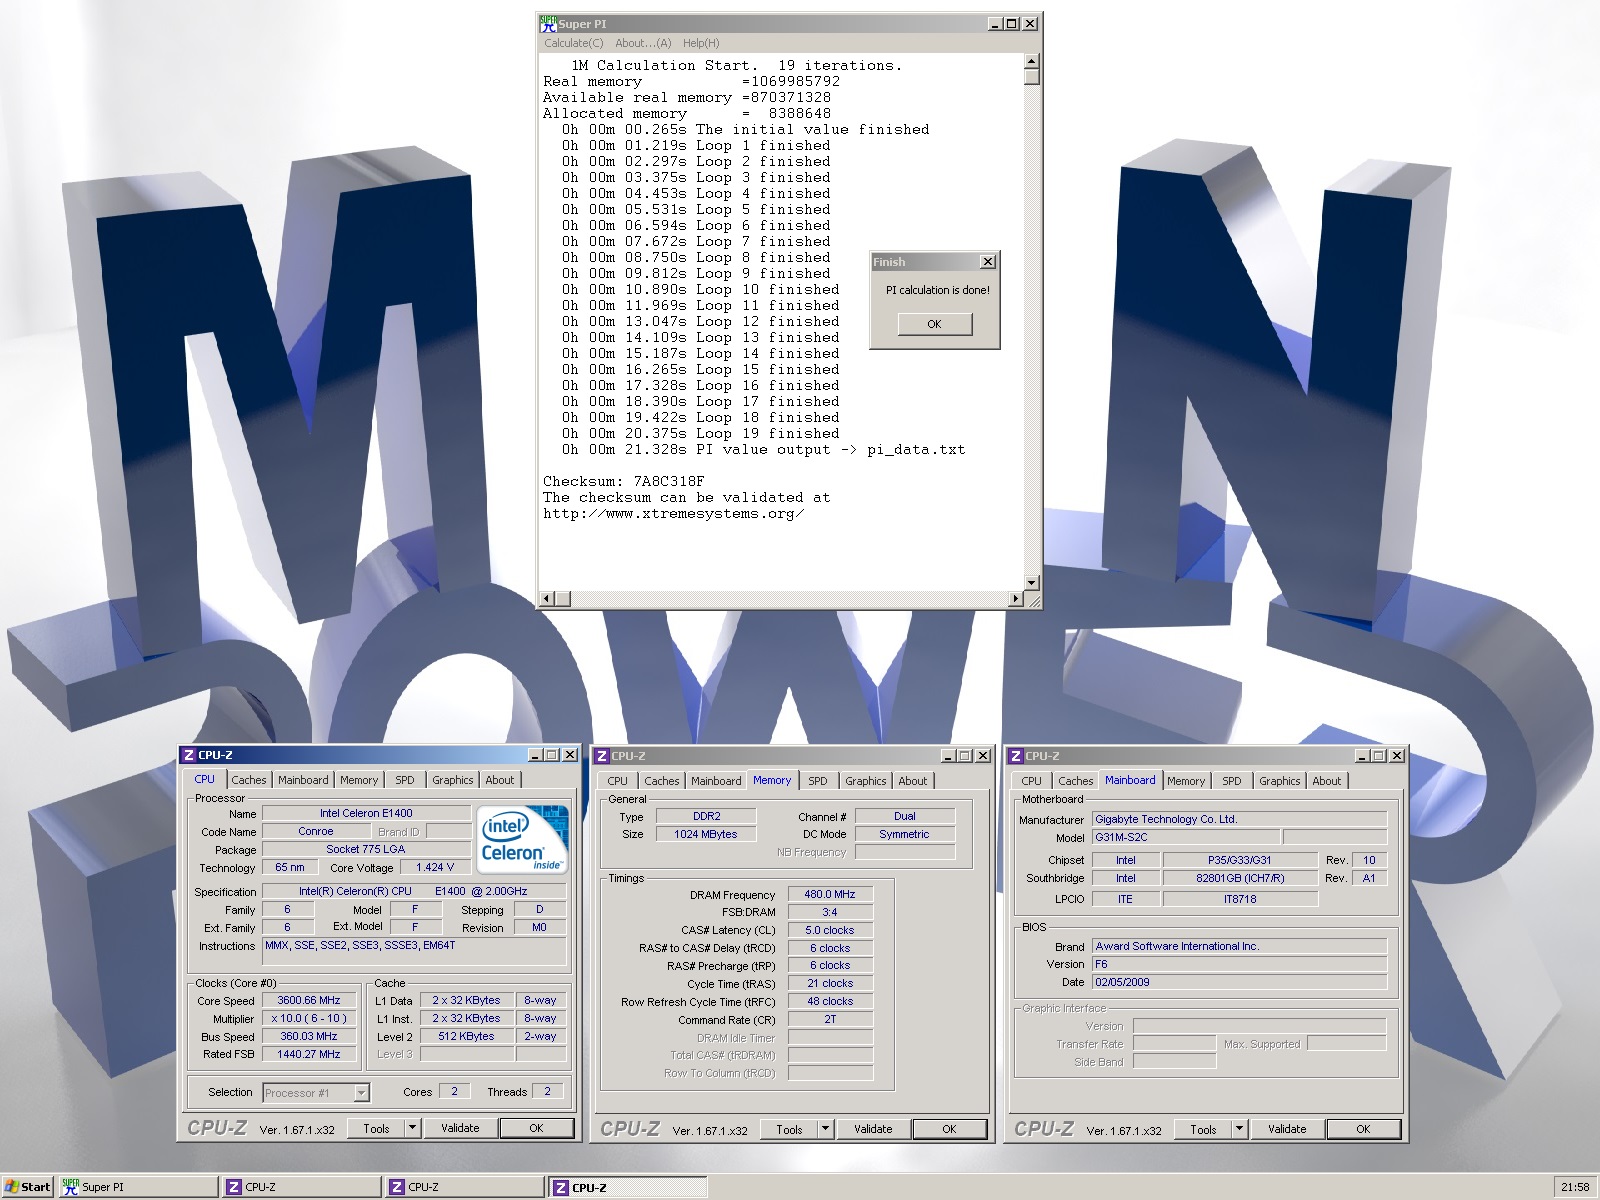This screenshot has height=1200, width=1600.
Task: Close the Finish dialog
Action: point(988,262)
